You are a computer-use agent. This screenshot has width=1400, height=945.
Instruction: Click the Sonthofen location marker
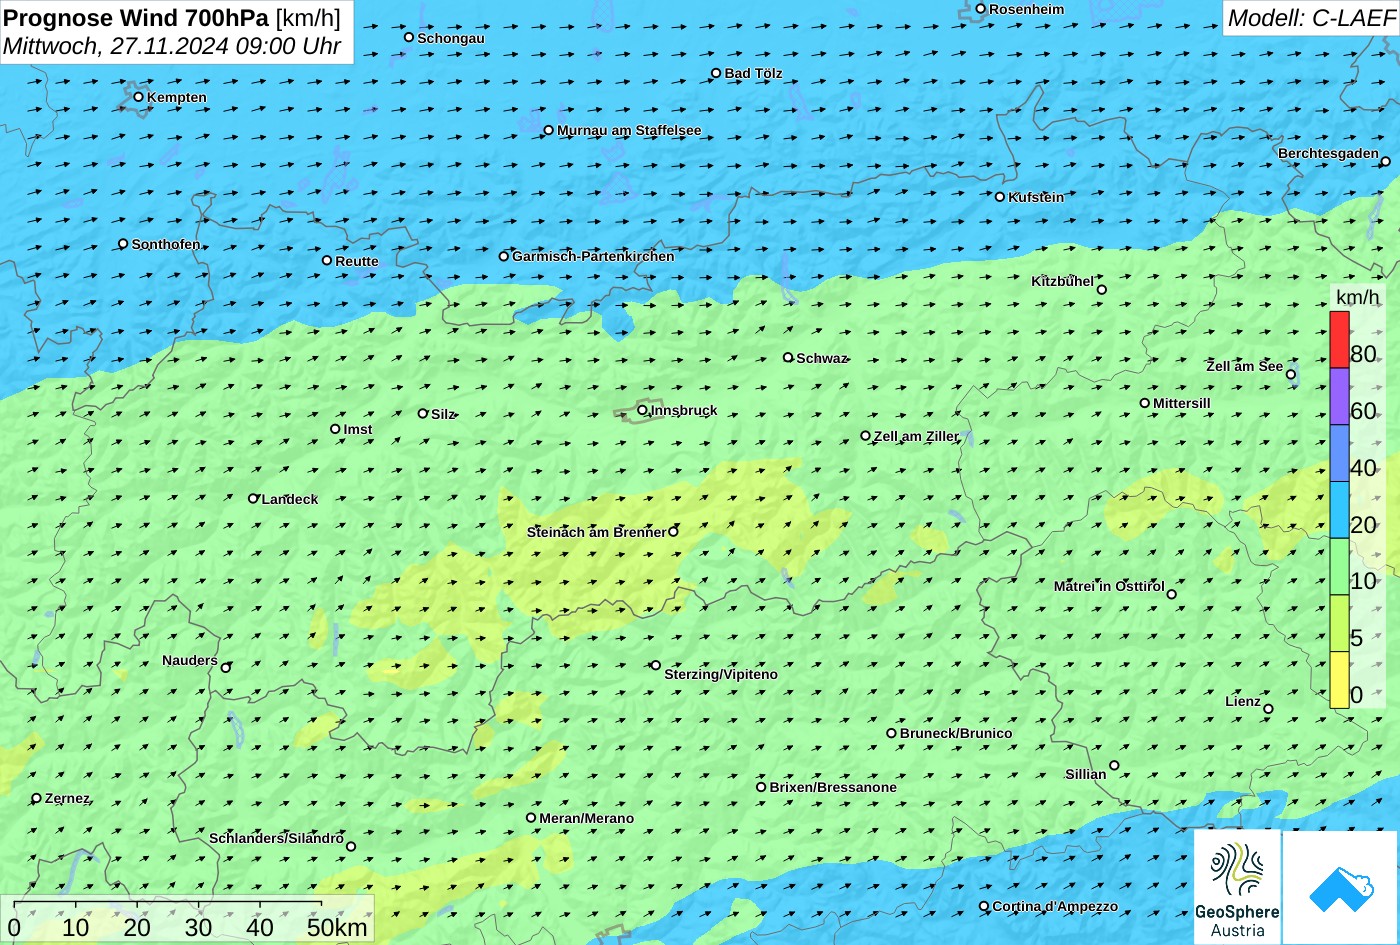point(123,243)
